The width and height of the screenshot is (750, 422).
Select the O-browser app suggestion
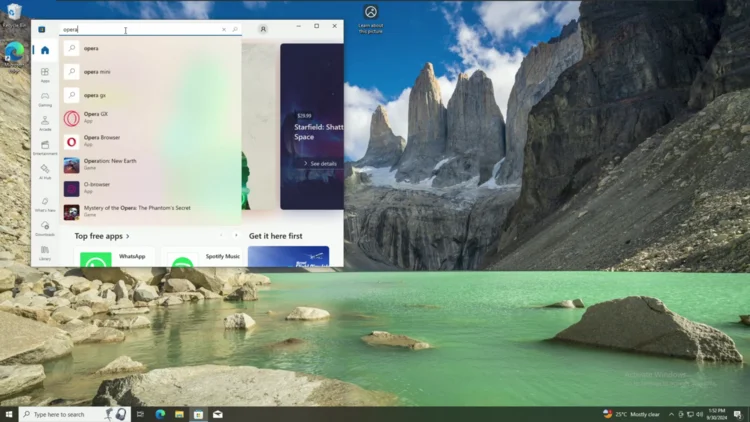pyautogui.click(x=151, y=188)
